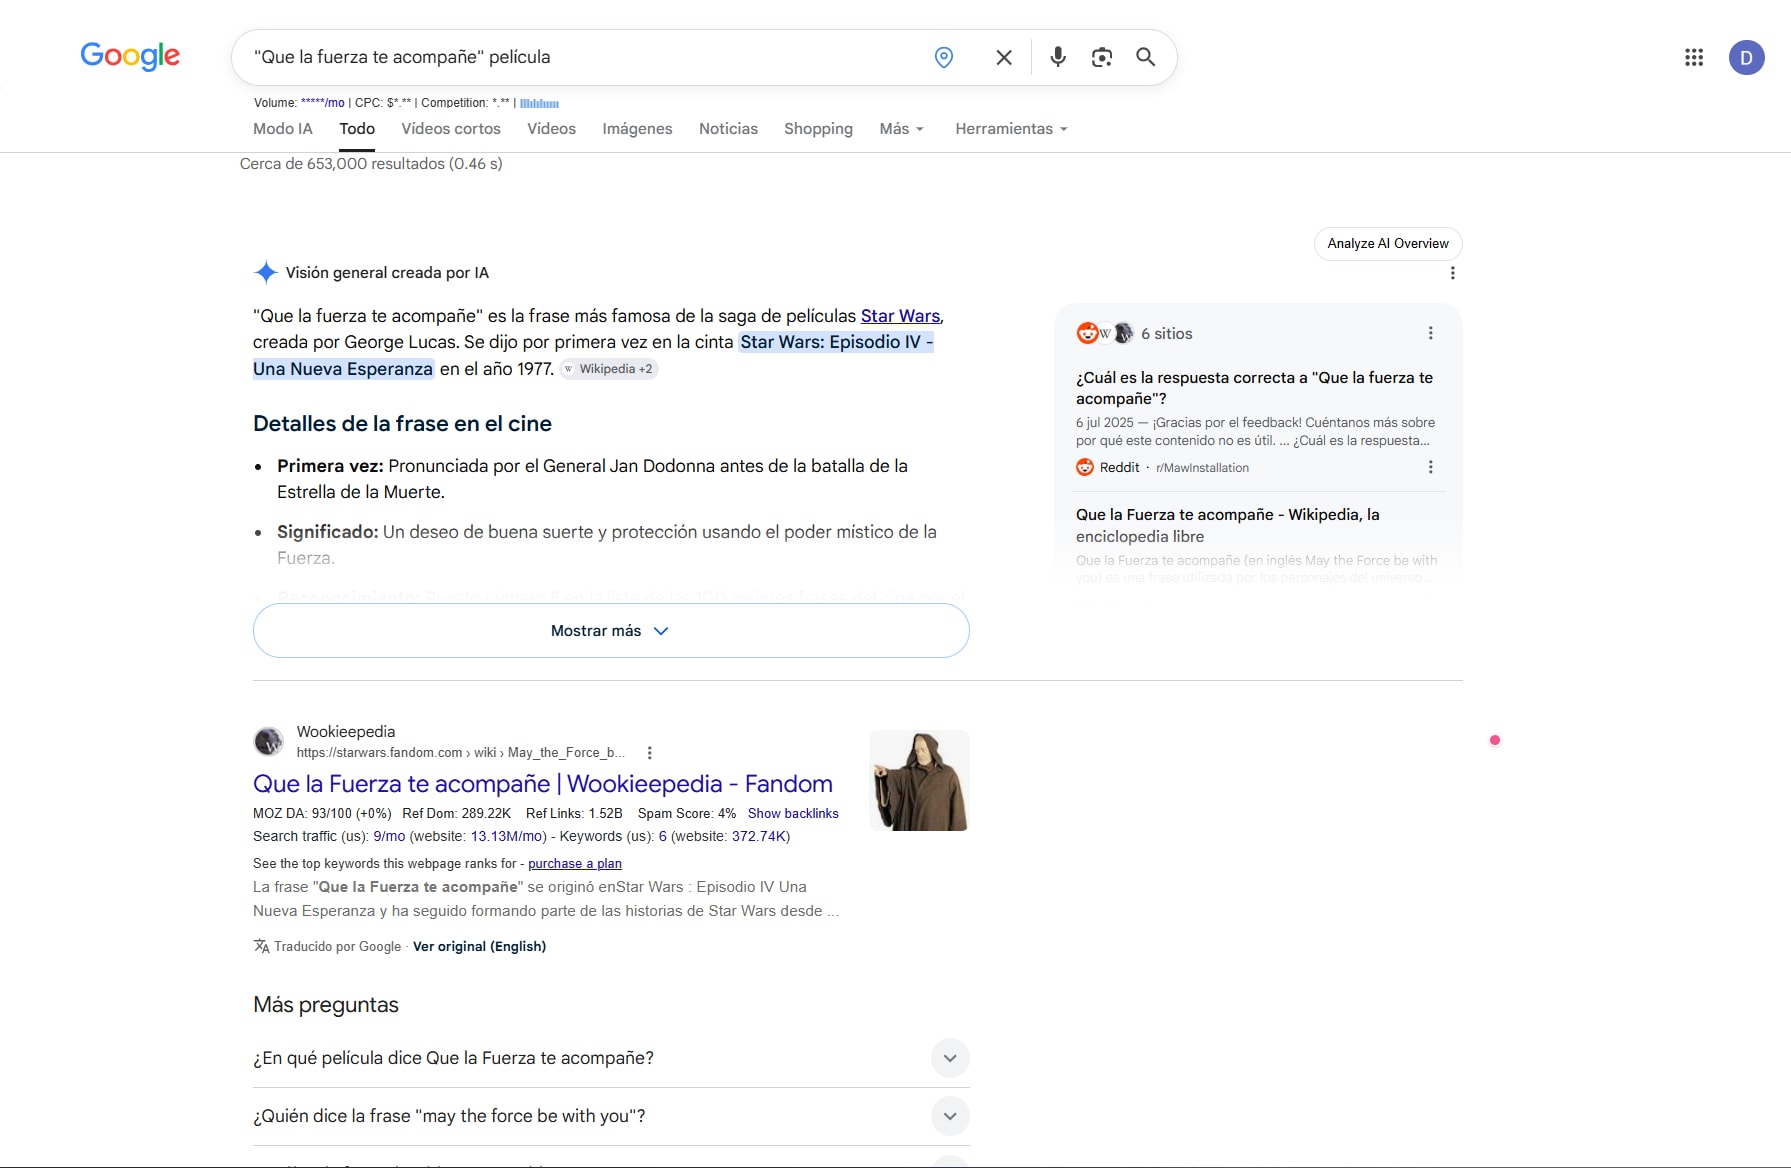The width and height of the screenshot is (1791, 1168).
Task: Click the r/MawInstallation subreddit label
Action: pos(1202,468)
